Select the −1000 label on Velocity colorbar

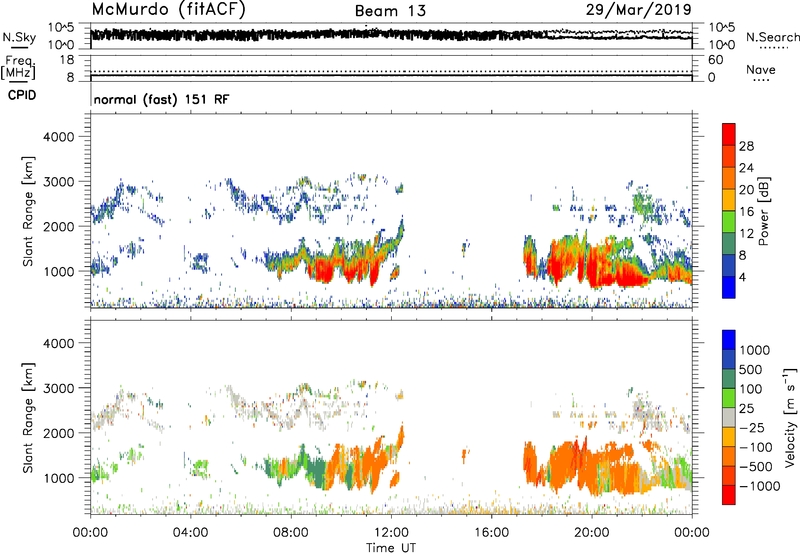pyautogui.click(x=759, y=486)
